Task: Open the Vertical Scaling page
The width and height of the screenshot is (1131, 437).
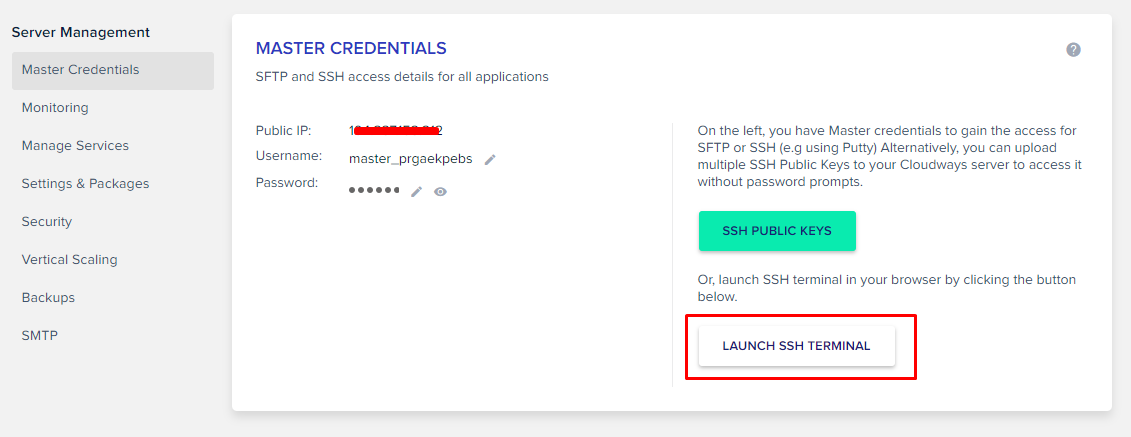Action: (69, 260)
